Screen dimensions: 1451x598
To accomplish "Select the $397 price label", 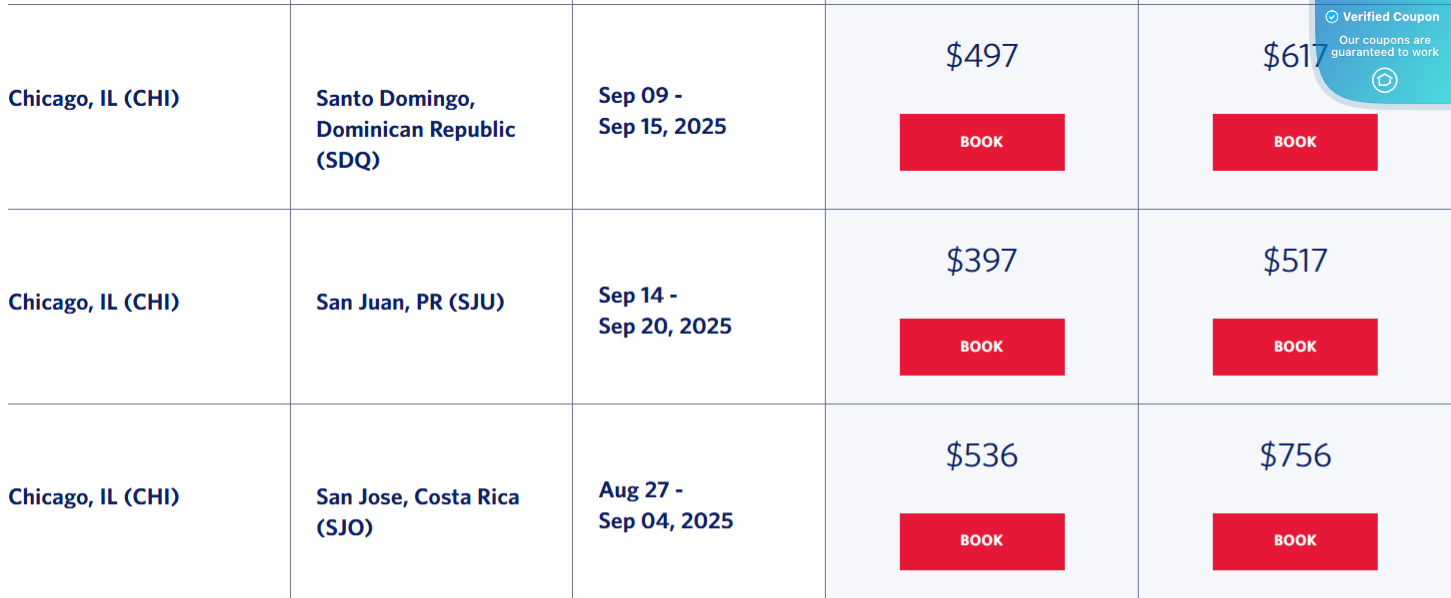I will click(981, 260).
